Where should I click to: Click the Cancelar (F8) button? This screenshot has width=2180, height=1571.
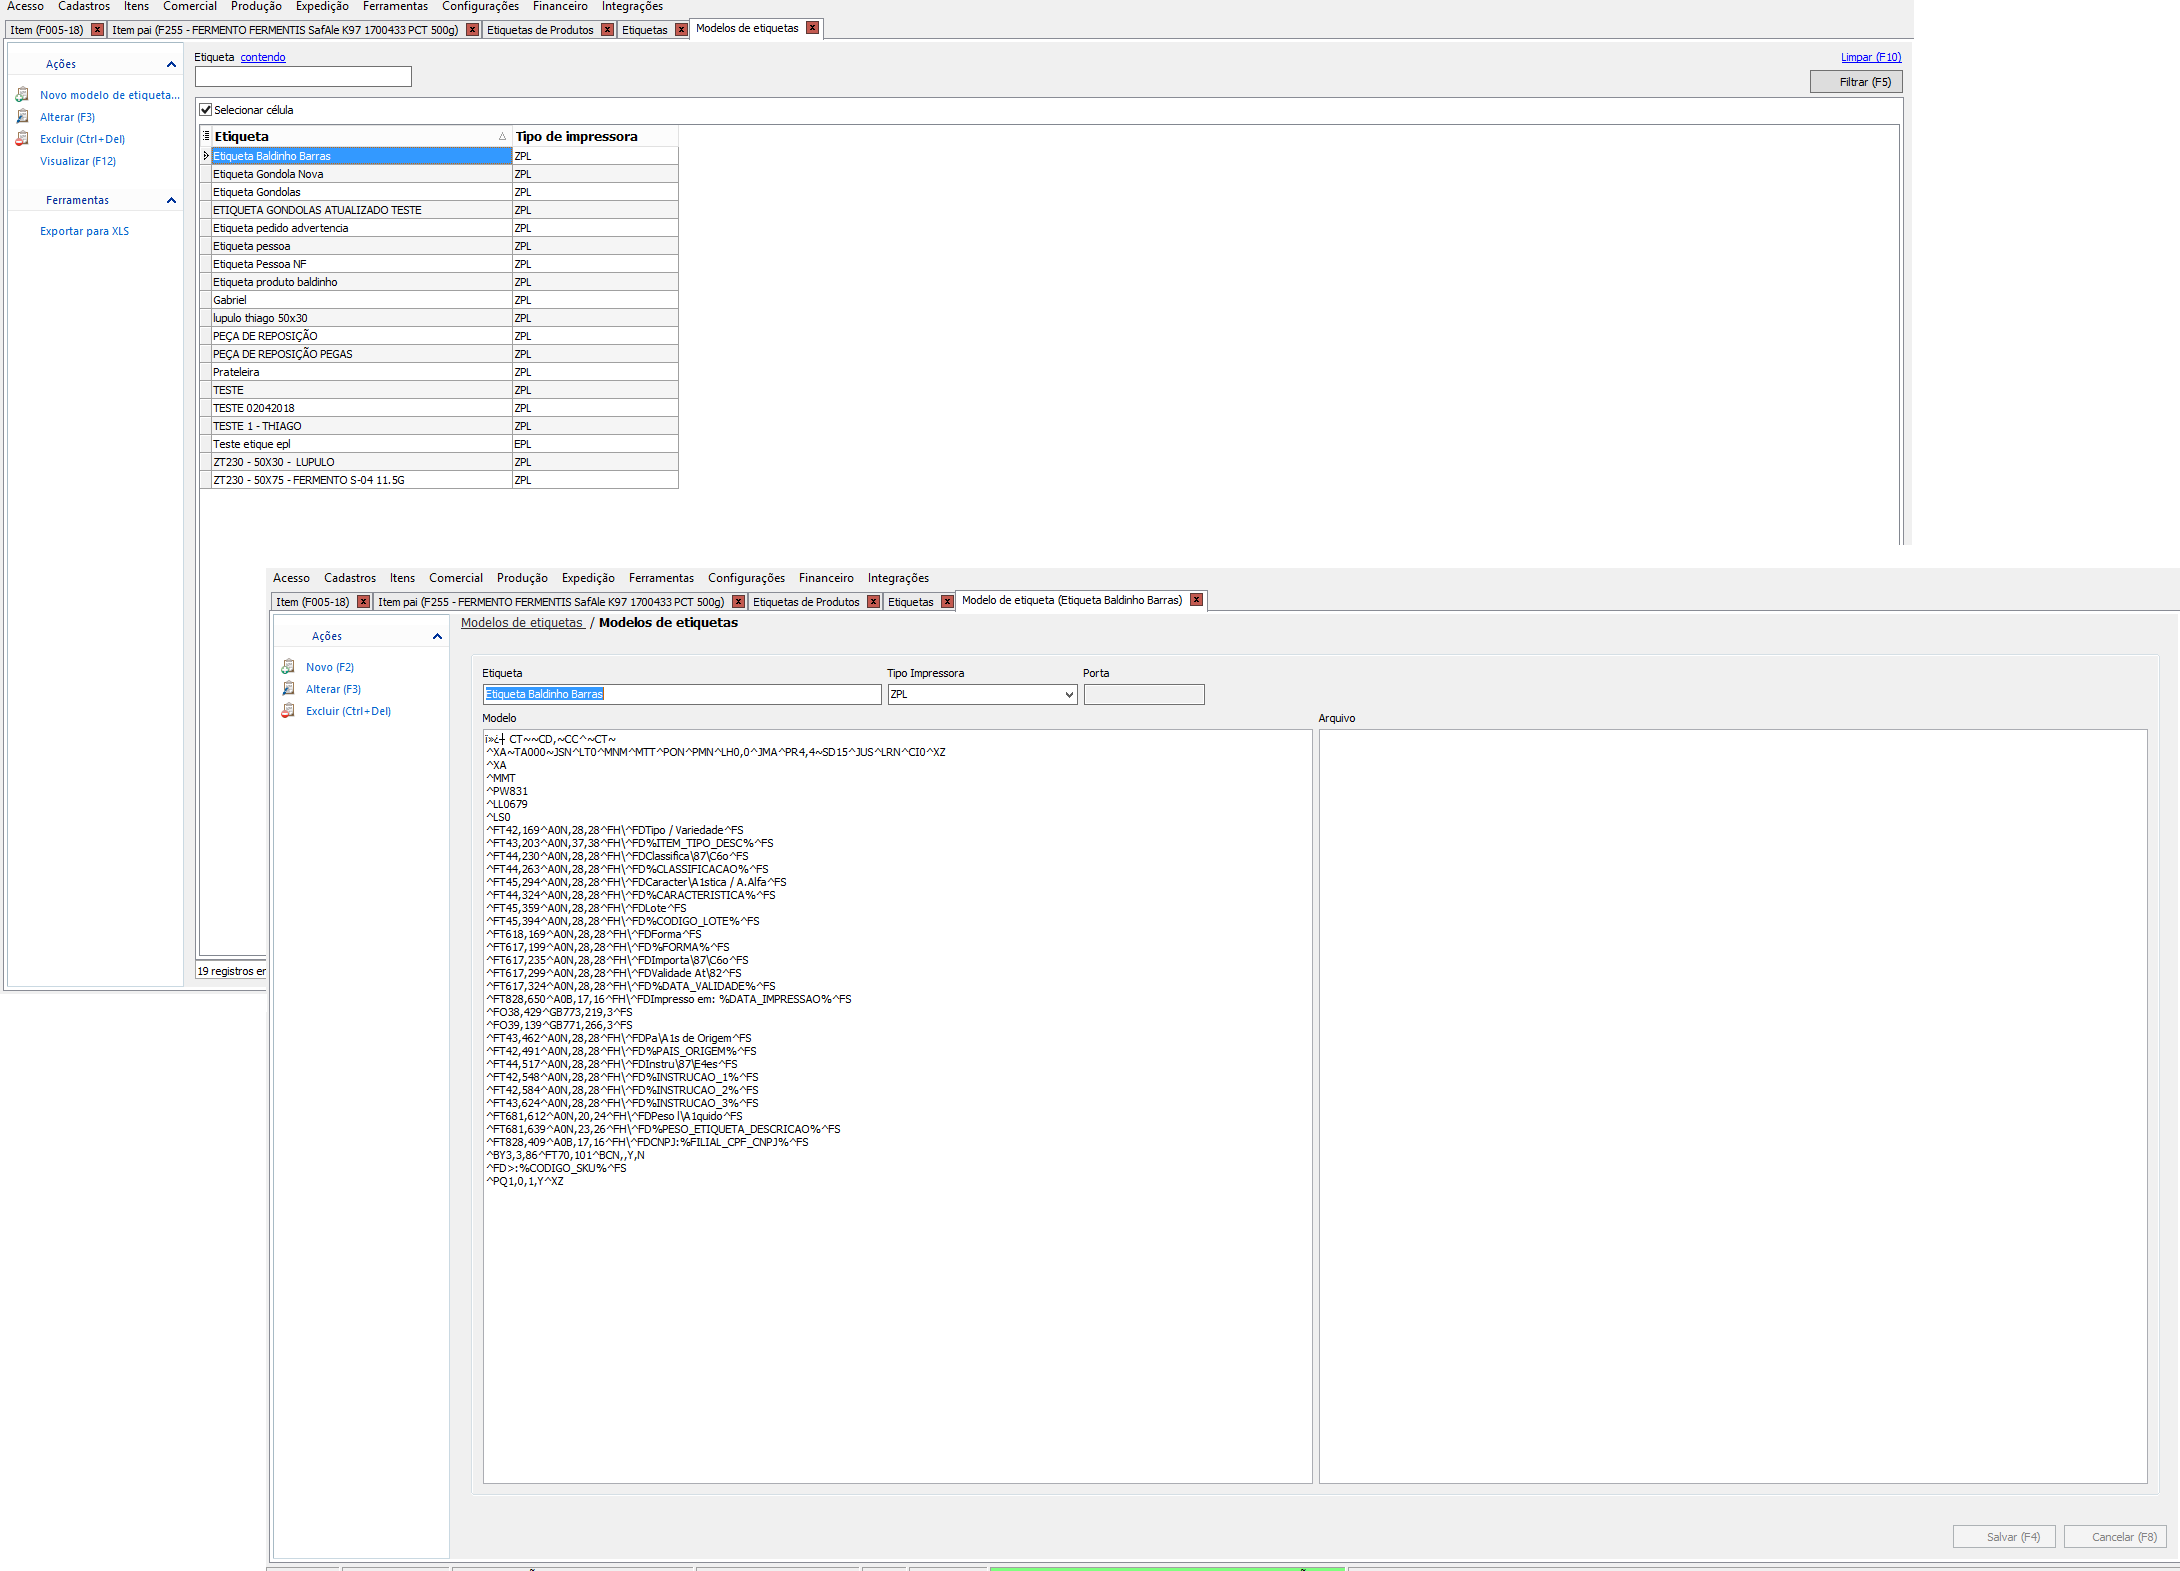[2116, 1537]
